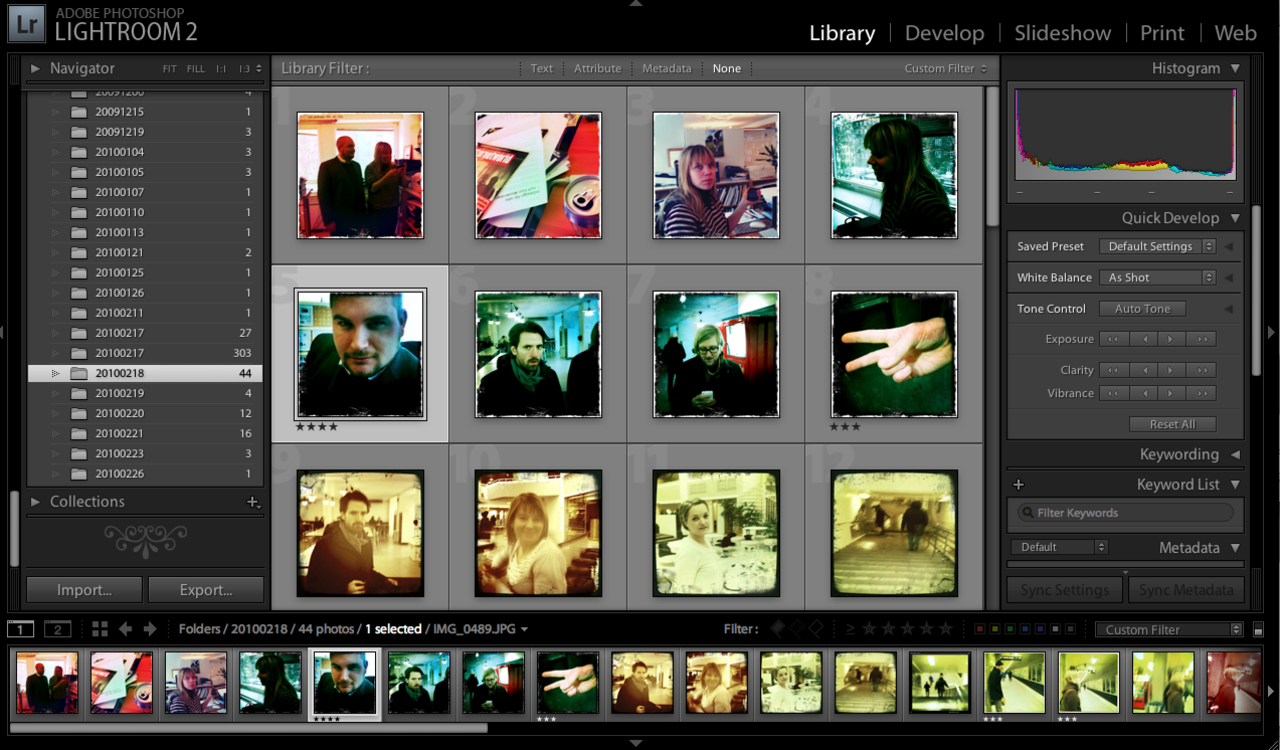Screen dimensions: 1280x750
Task: Set filter rating to three stars
Action: click(908, 629)
